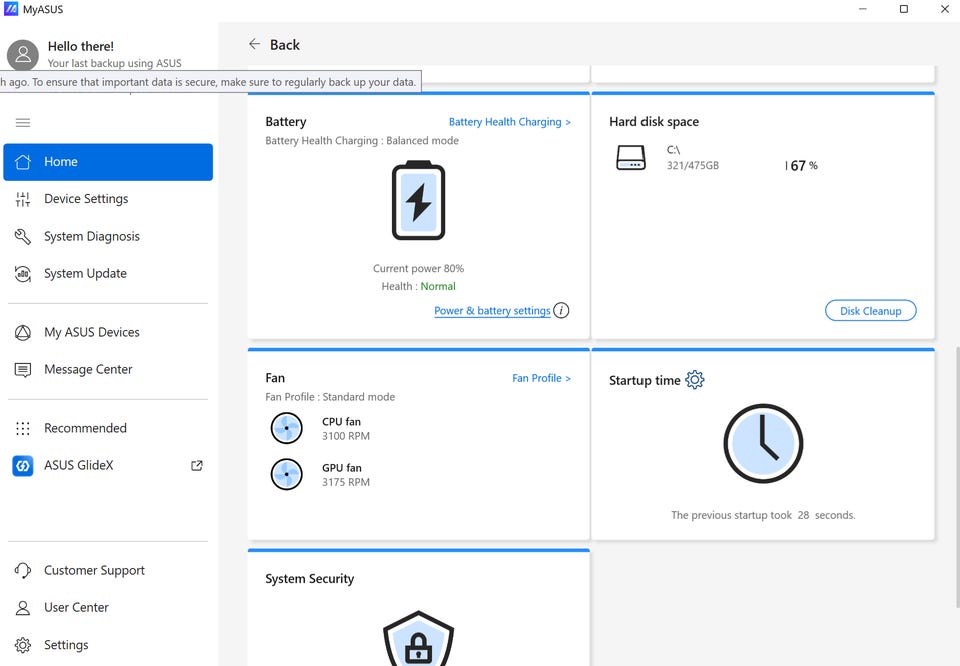
Task: Open System Update from the sidebar
Action: 108,274
